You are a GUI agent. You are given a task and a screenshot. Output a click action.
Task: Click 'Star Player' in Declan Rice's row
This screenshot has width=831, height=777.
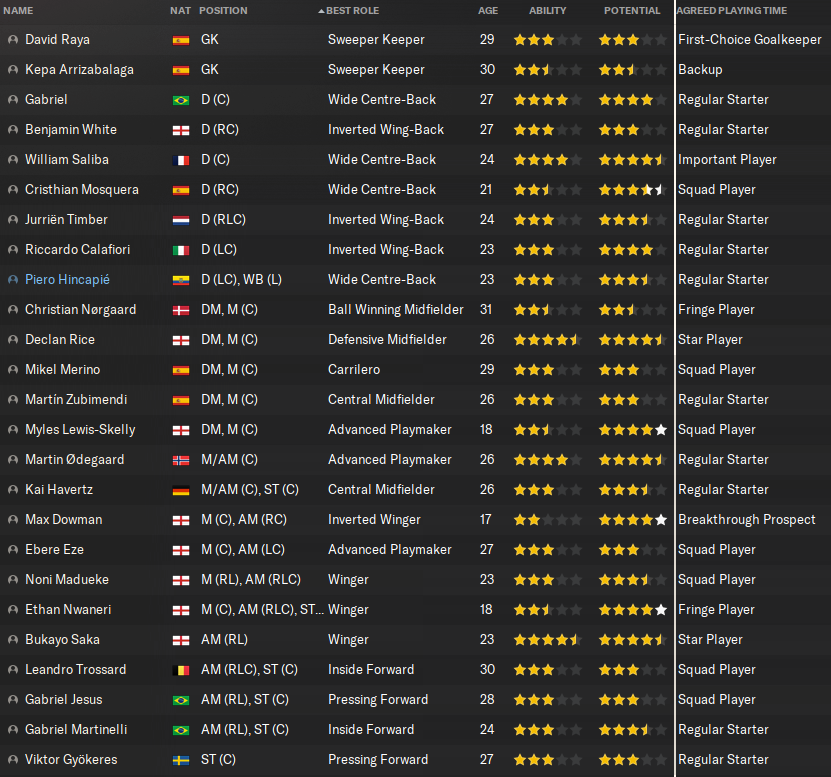tap(710, 340)
